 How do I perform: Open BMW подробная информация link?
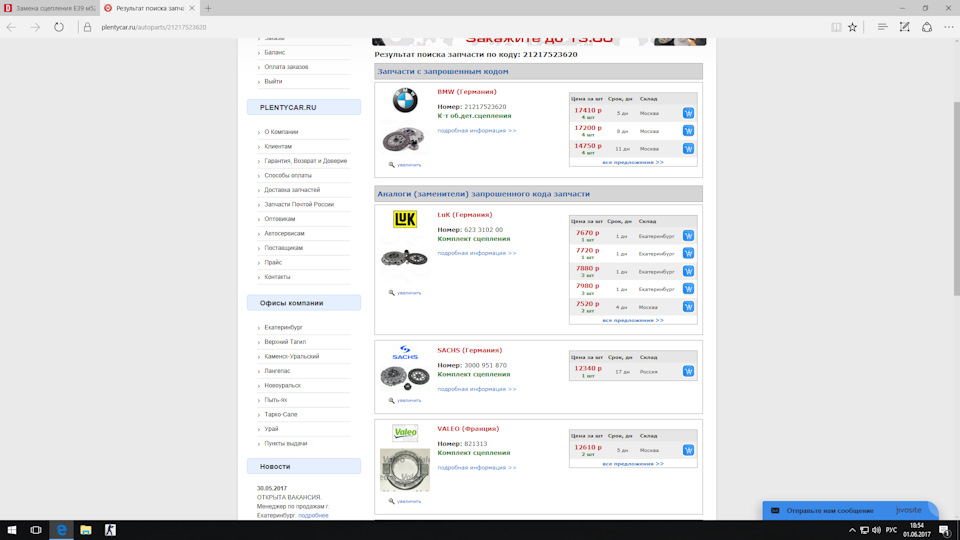[476, 131]
